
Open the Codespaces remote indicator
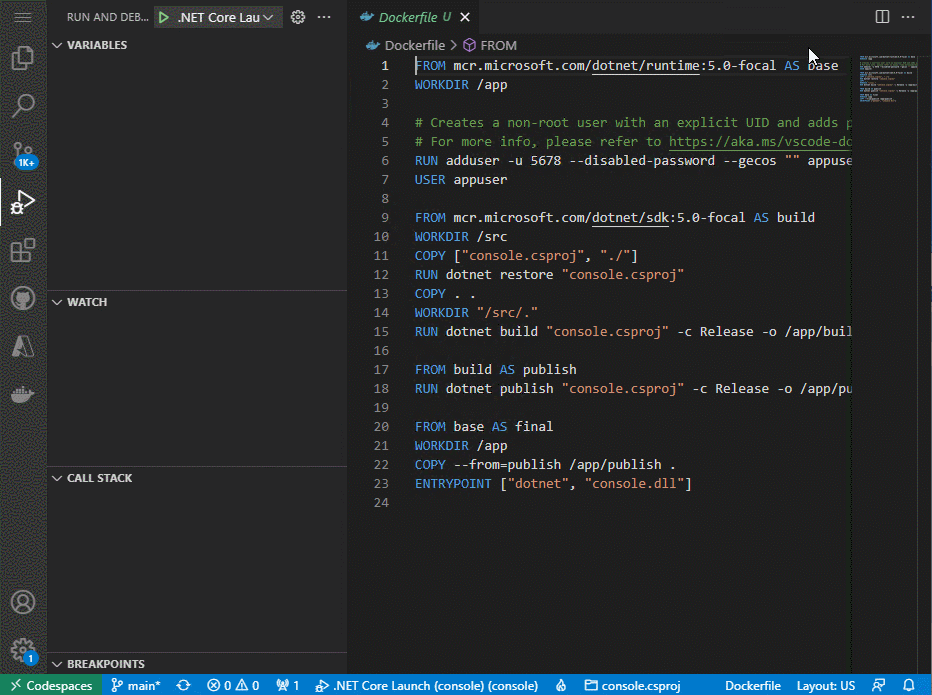pyautogui.click(x=51, y=685)
